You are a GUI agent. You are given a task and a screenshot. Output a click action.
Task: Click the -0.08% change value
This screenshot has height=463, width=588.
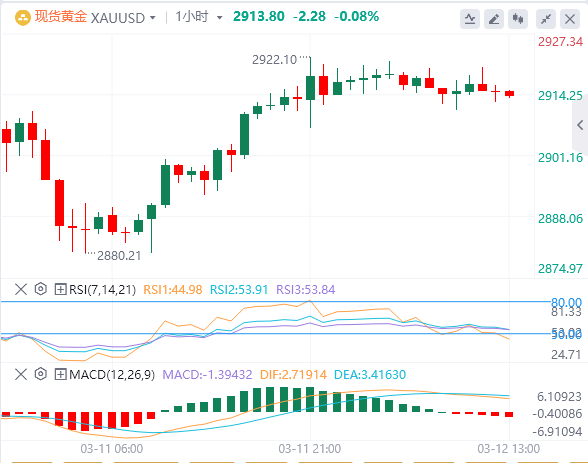(356, 16)
